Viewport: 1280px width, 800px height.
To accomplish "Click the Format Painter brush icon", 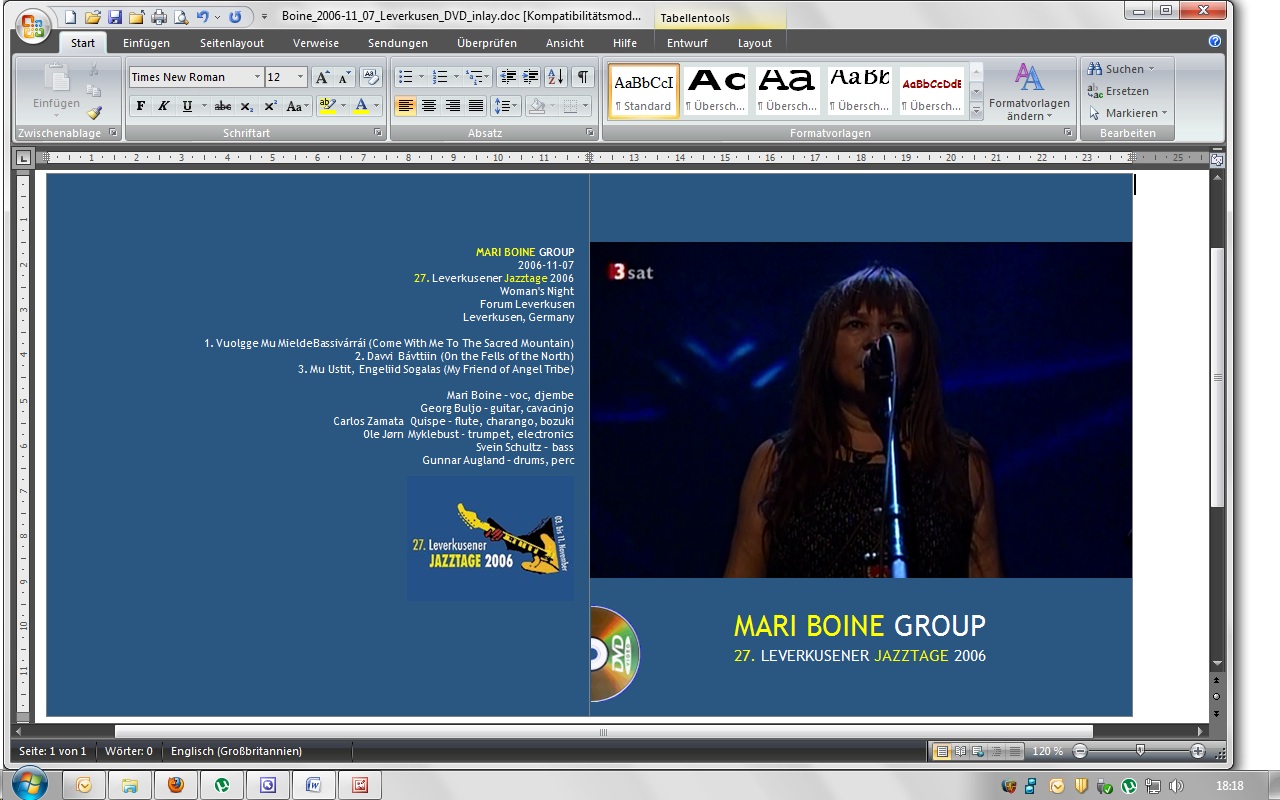I will [94, 113].
